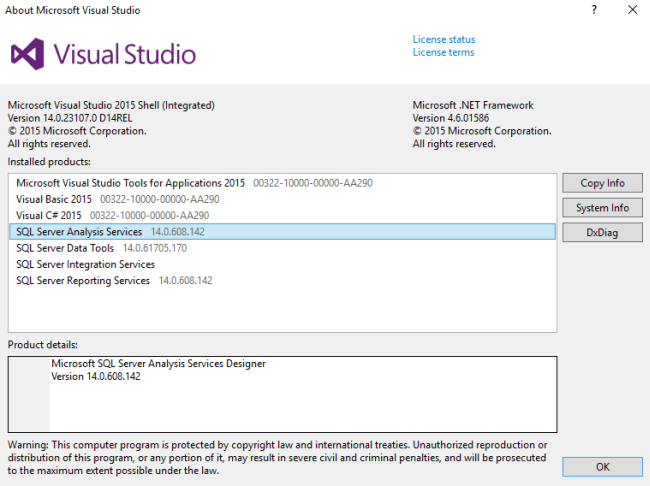This screenshot has height=486, width=650.
Task: Confirm with the OK button
Action: tap(602, 467)
